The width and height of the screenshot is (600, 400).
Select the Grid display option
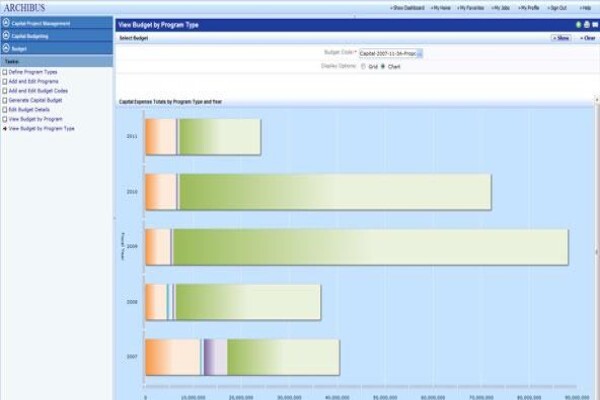(x=363, y=67)
